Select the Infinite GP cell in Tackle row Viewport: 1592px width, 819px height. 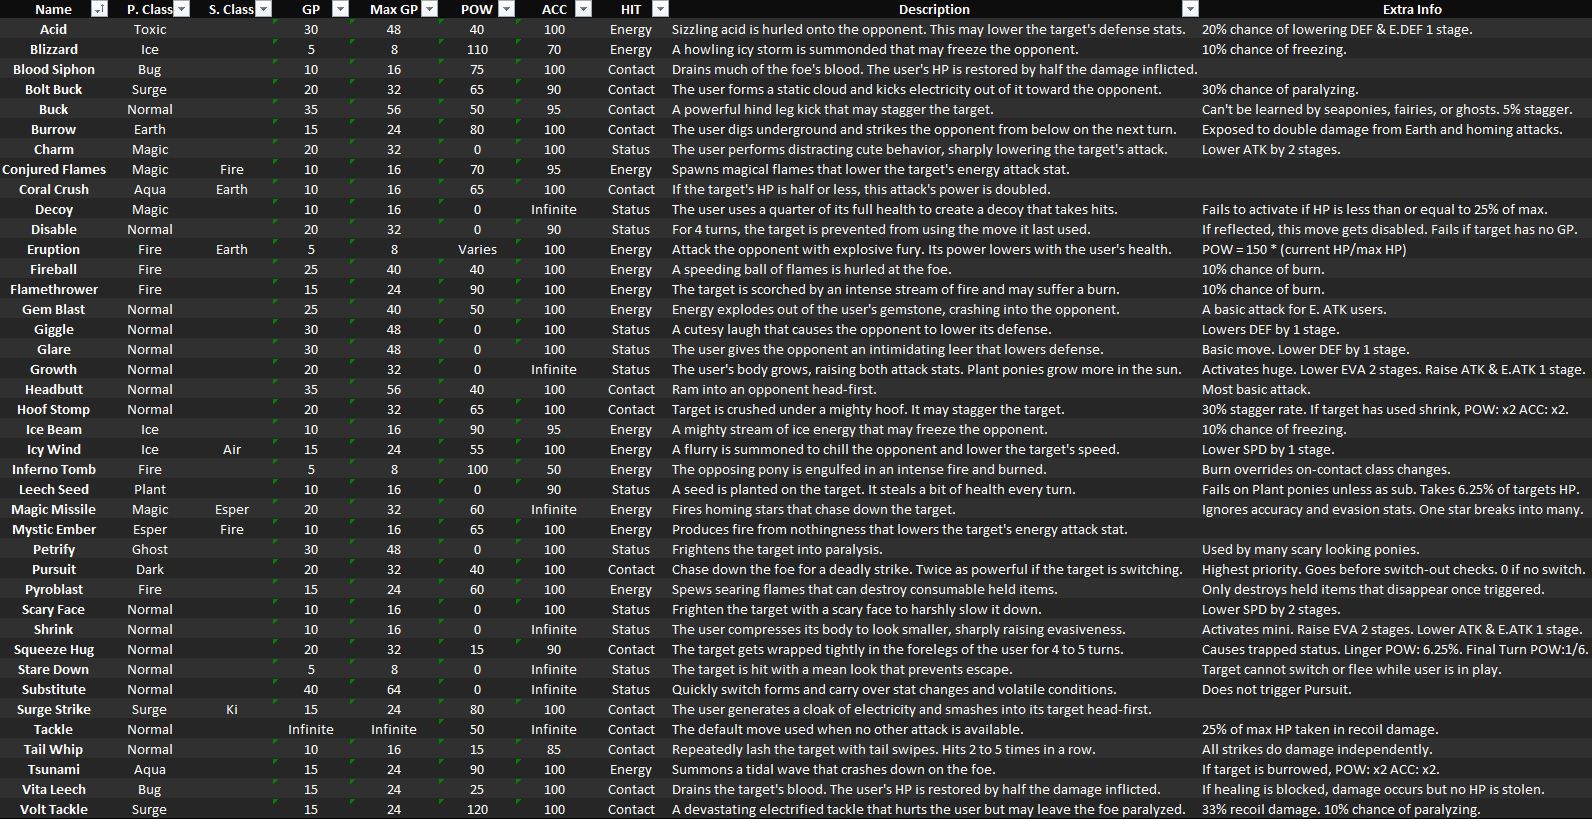pos(311,729)
